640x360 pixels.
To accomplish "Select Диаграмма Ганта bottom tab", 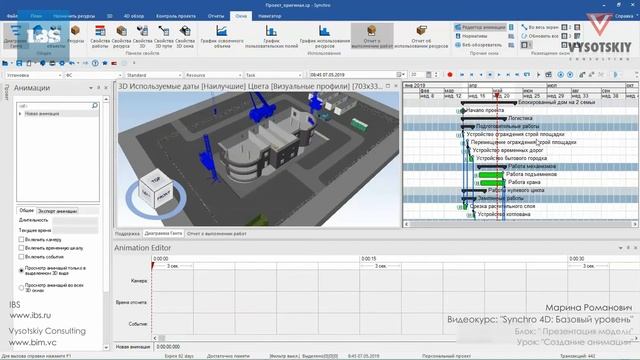I will click(x=163, y=233).
